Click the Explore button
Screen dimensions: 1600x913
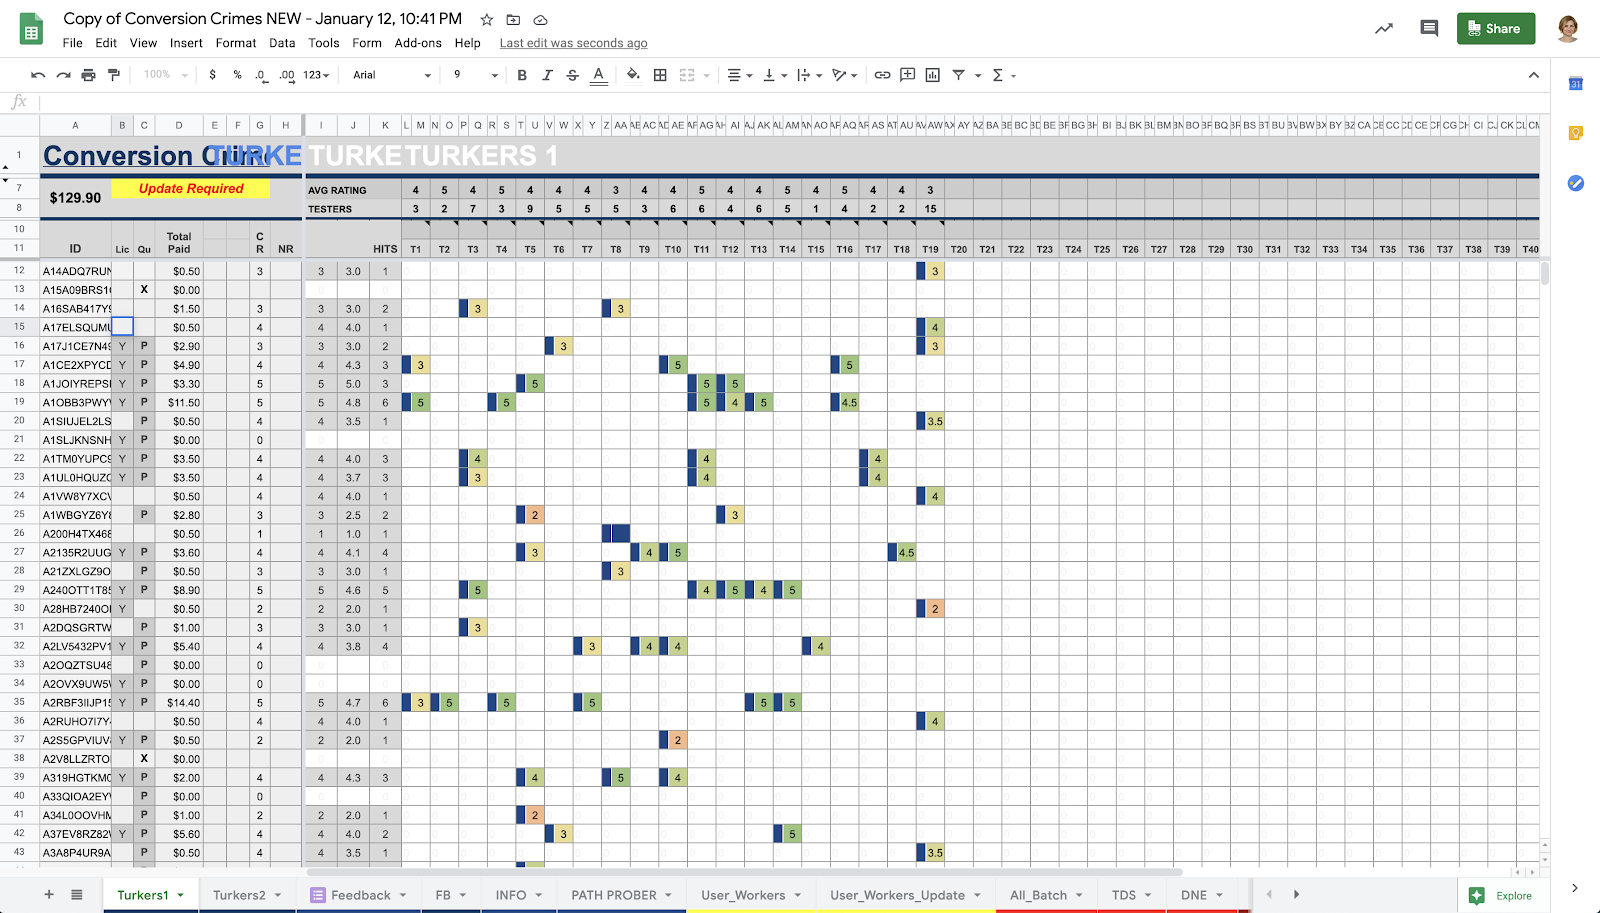1503,896
